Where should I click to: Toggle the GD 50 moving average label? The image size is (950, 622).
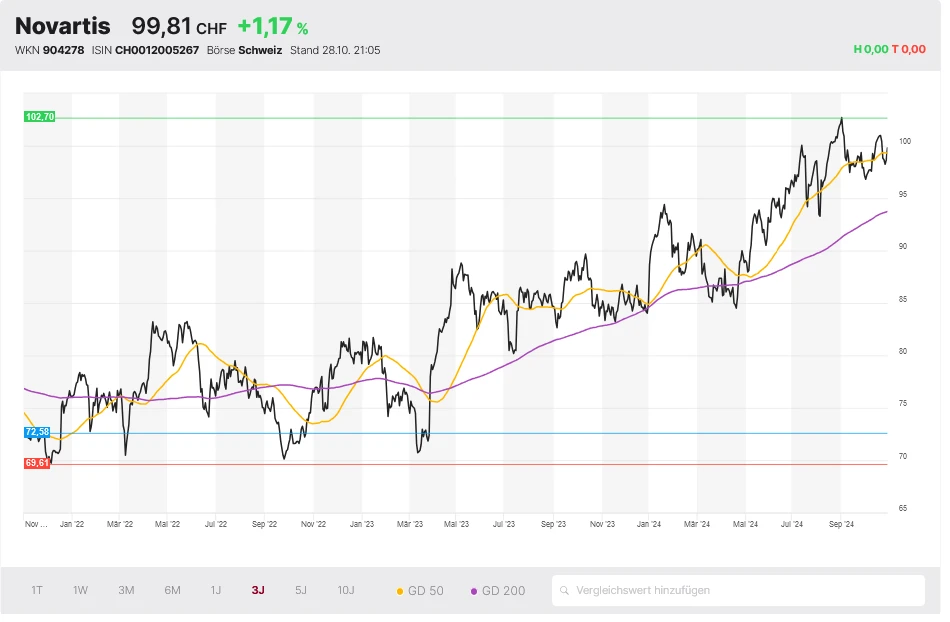coord(426,591)
